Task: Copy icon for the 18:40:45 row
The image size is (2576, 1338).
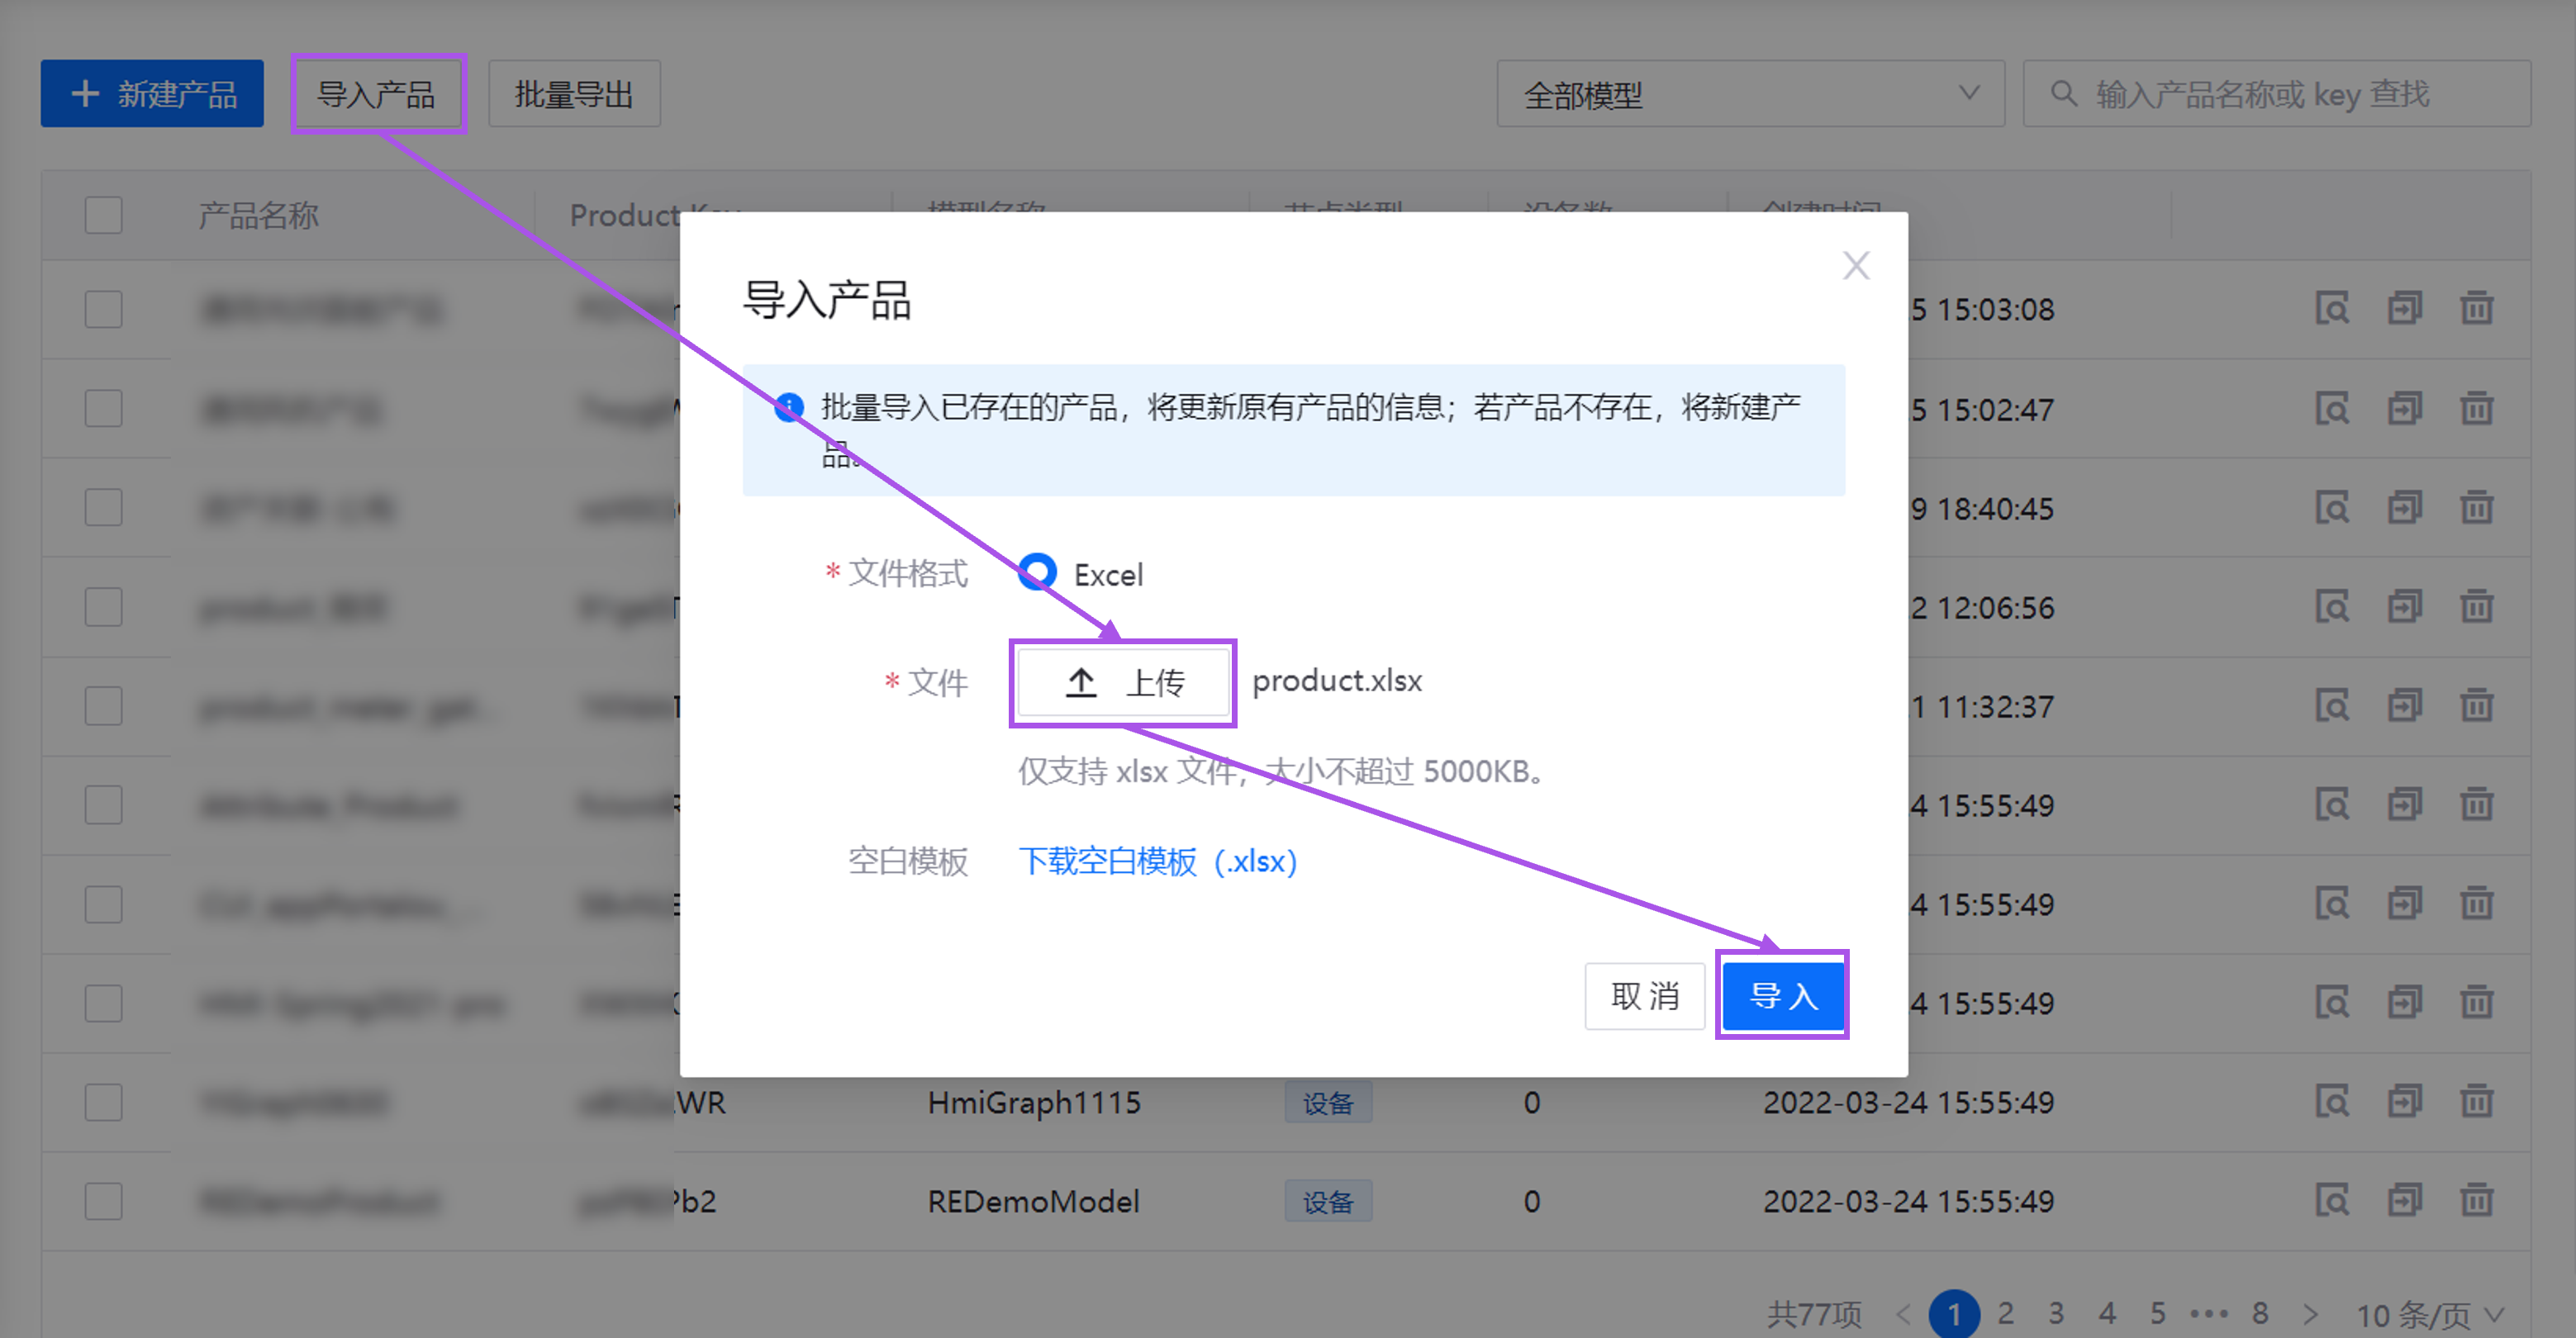Action: pyautogui.click(x=2404, y=507)
